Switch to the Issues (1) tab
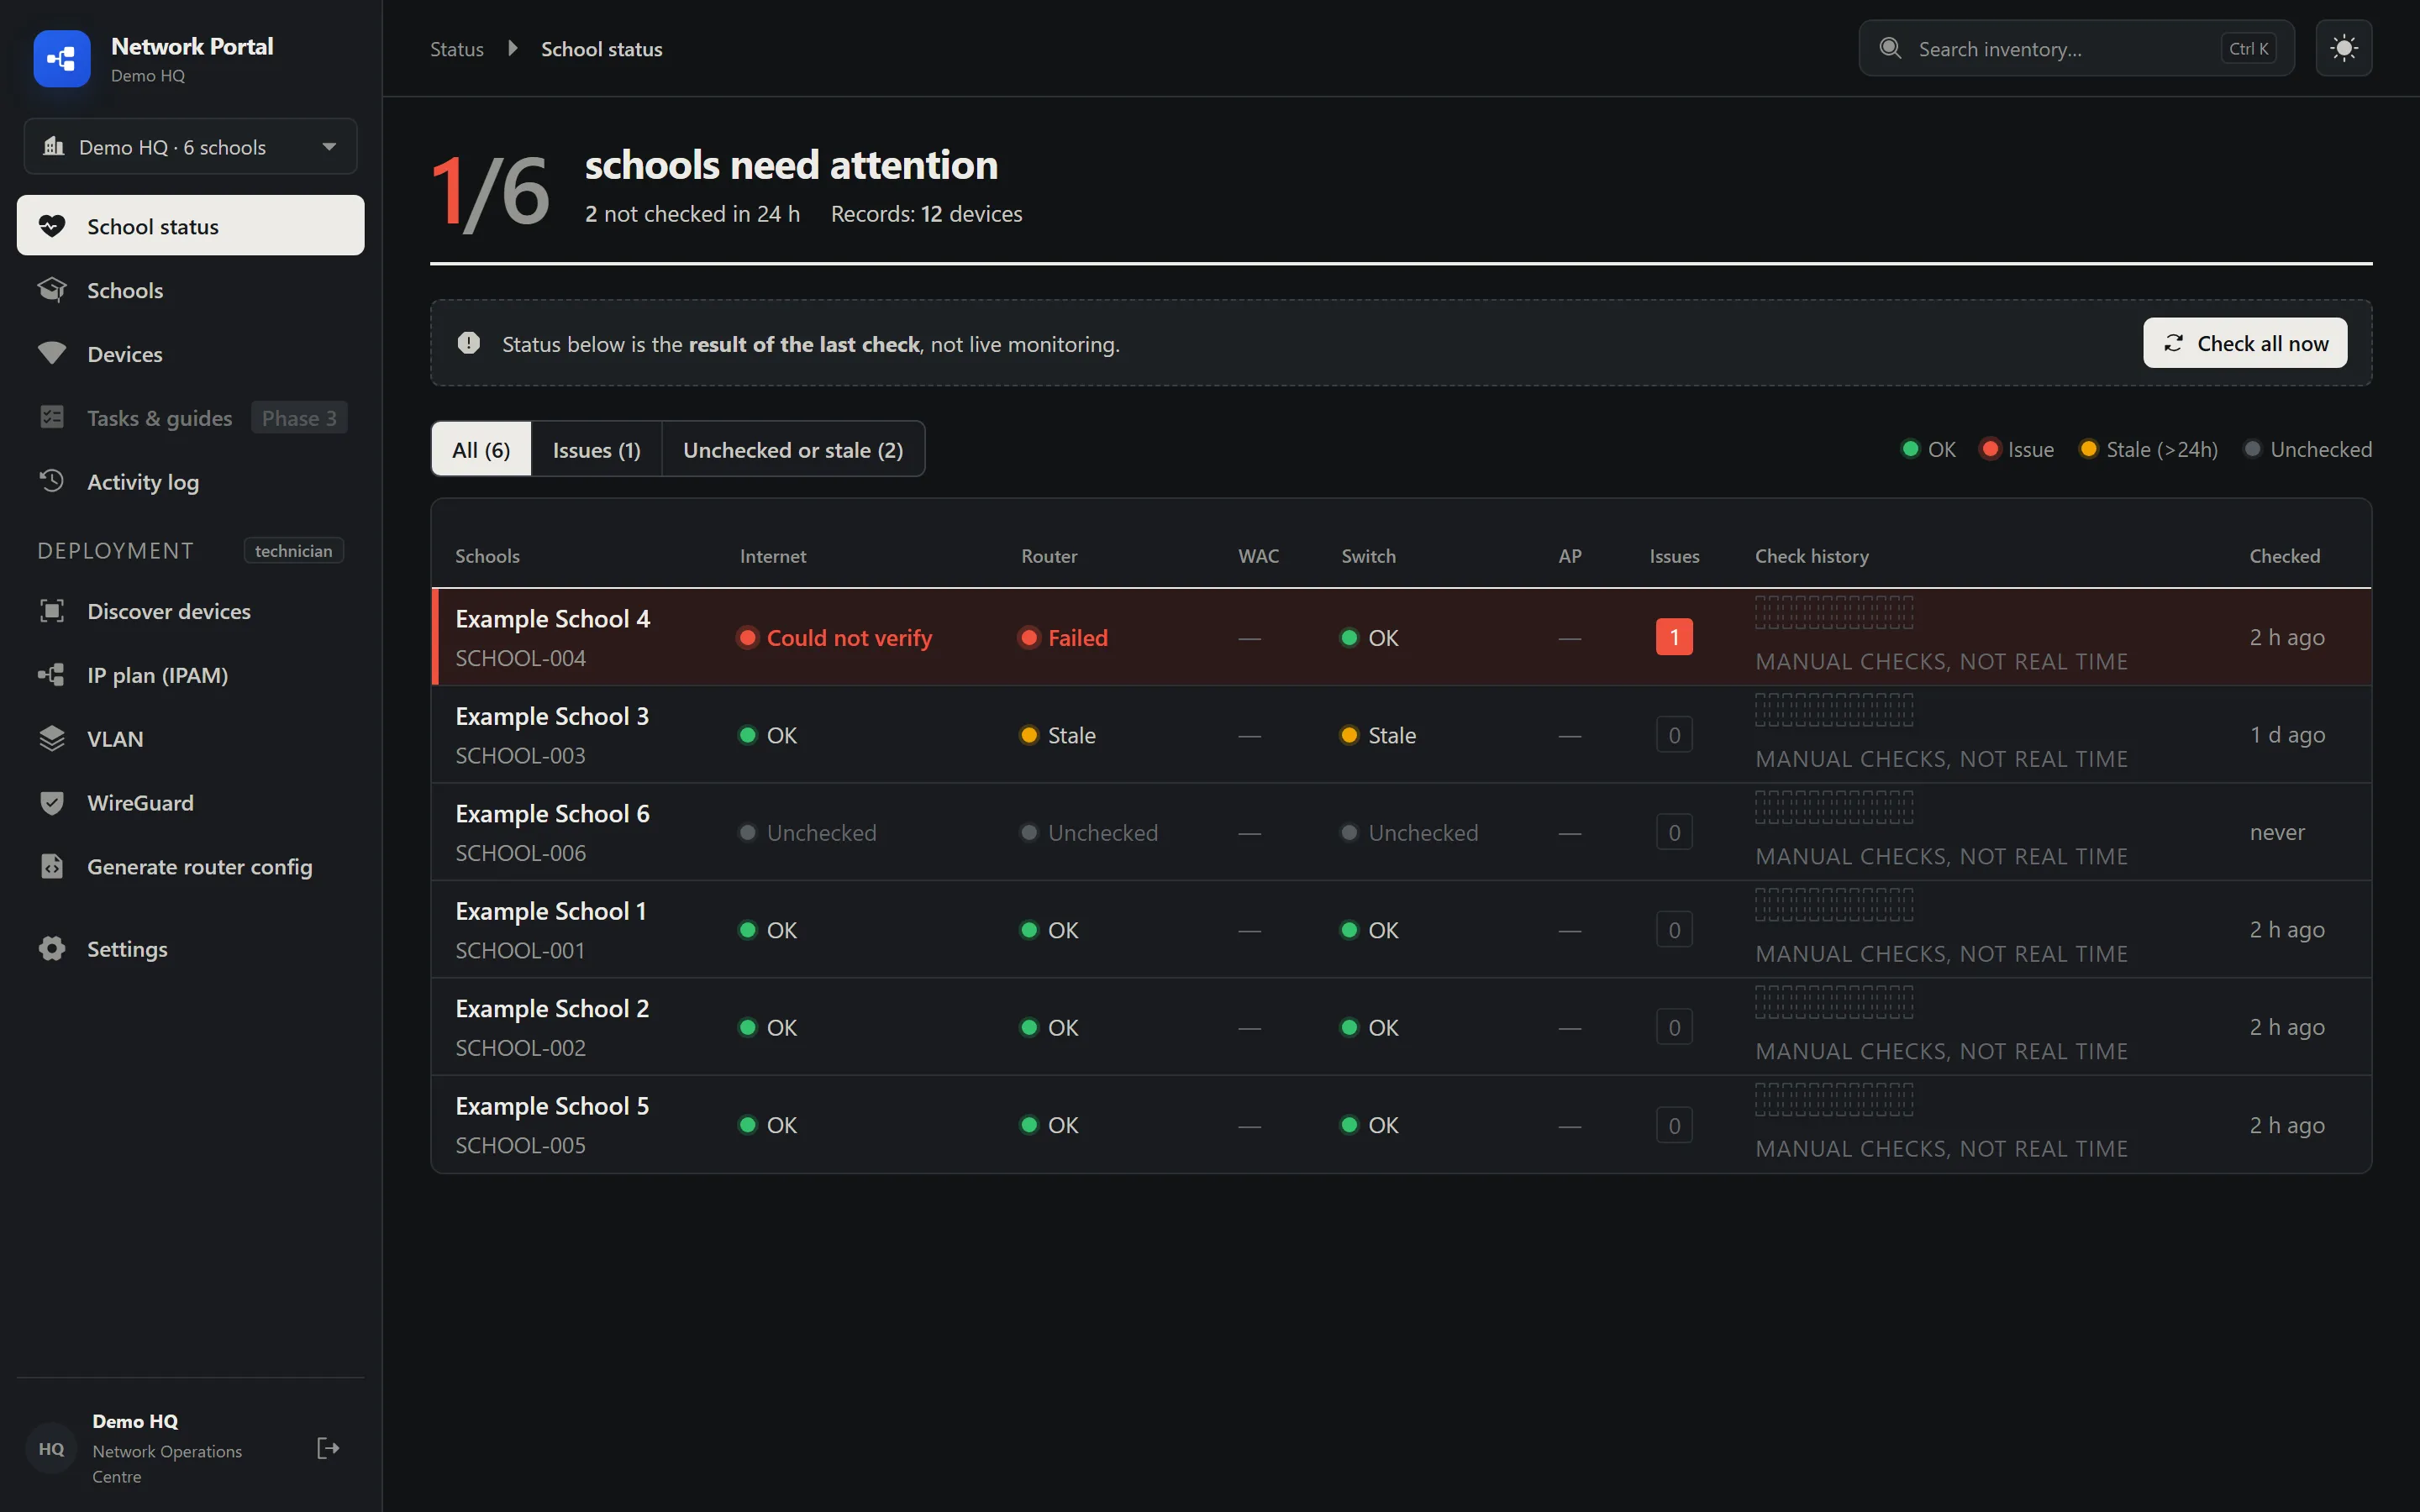The image size is (2420, 1512). 596,449
